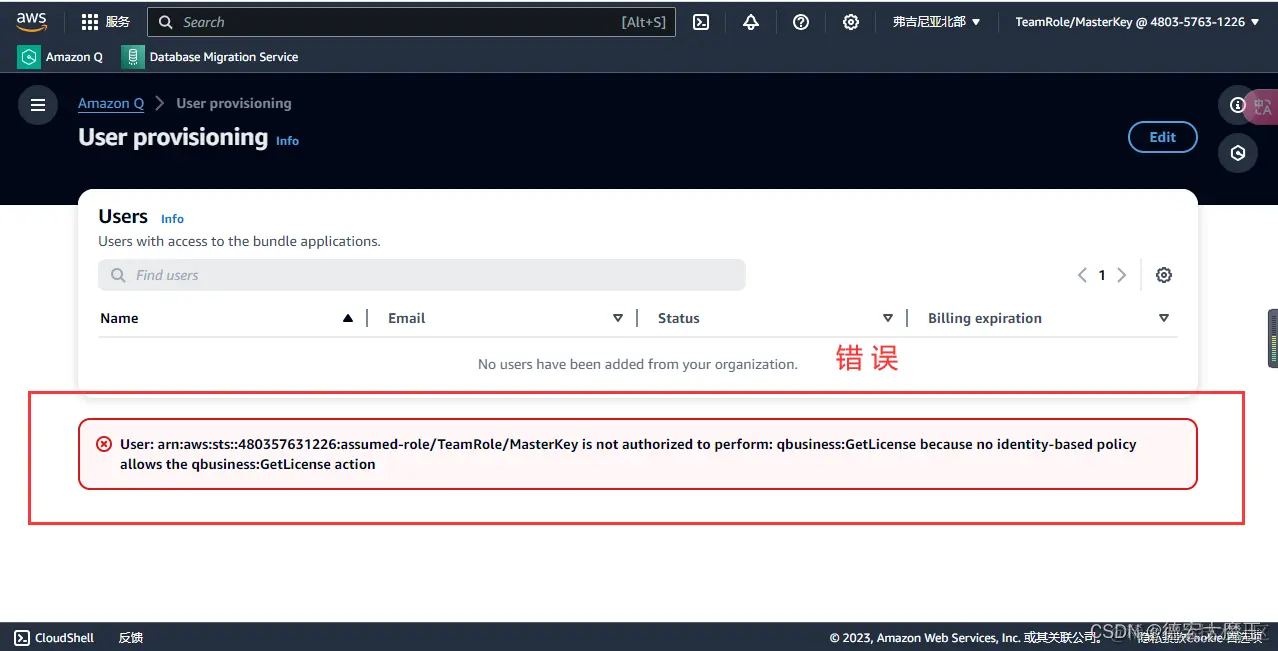The height and width of the screenshot is (651, 1278).
Task: Click the Search input field
Action: [x=411, y=22]
